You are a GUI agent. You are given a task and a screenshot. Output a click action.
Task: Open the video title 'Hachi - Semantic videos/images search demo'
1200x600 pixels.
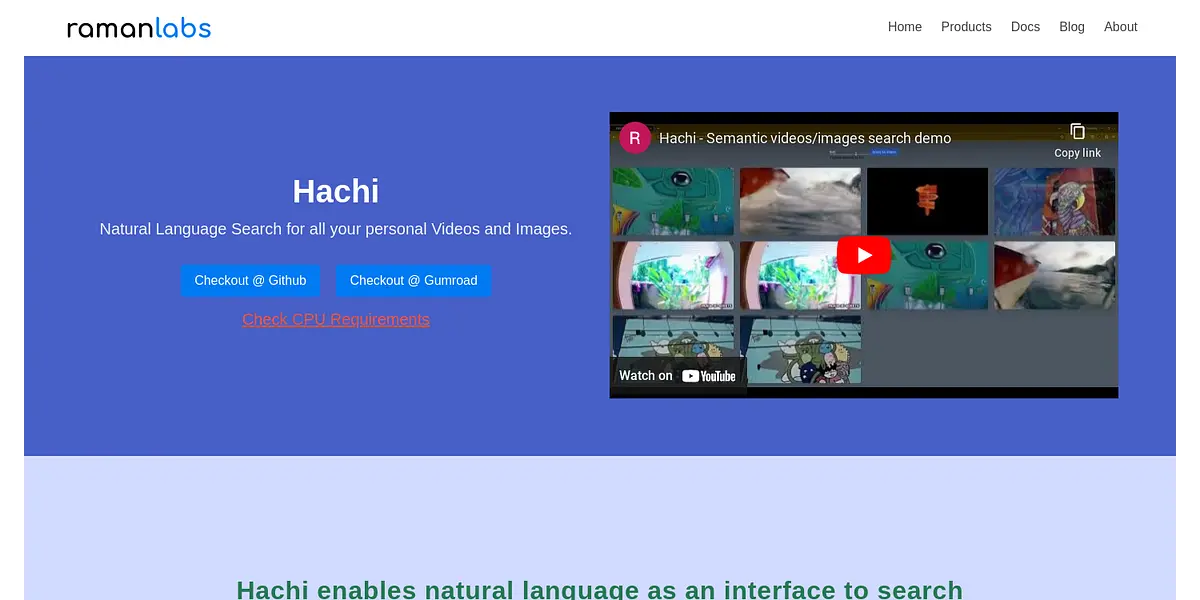(x=805, y=138)
